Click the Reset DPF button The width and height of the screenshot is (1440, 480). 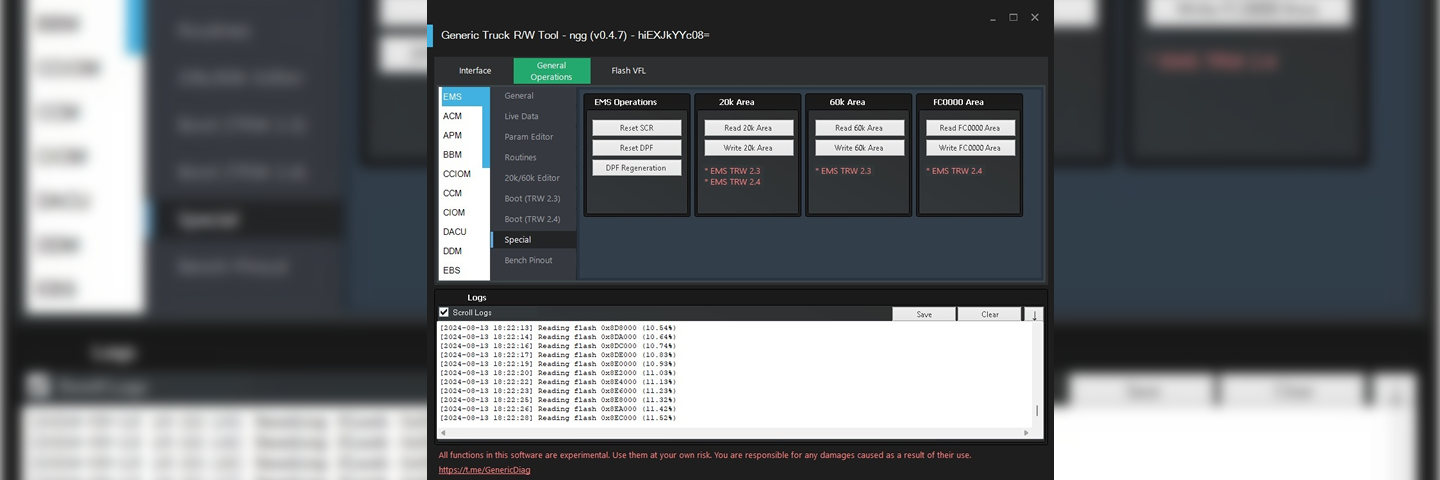[636, 148]
